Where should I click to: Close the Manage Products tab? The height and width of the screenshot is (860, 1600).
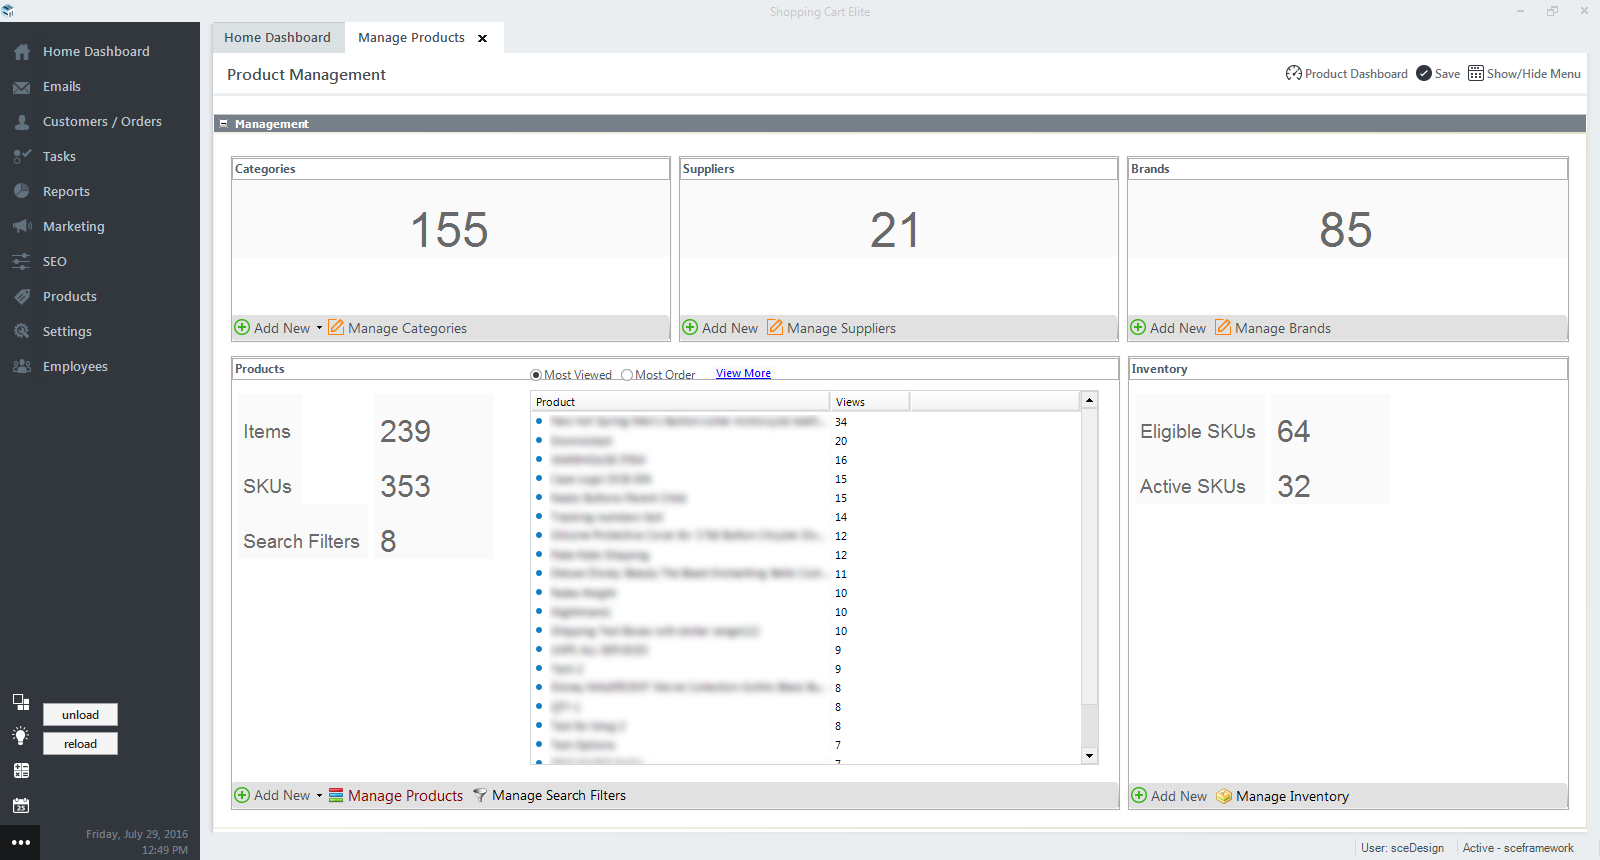[x=482, y=38]
